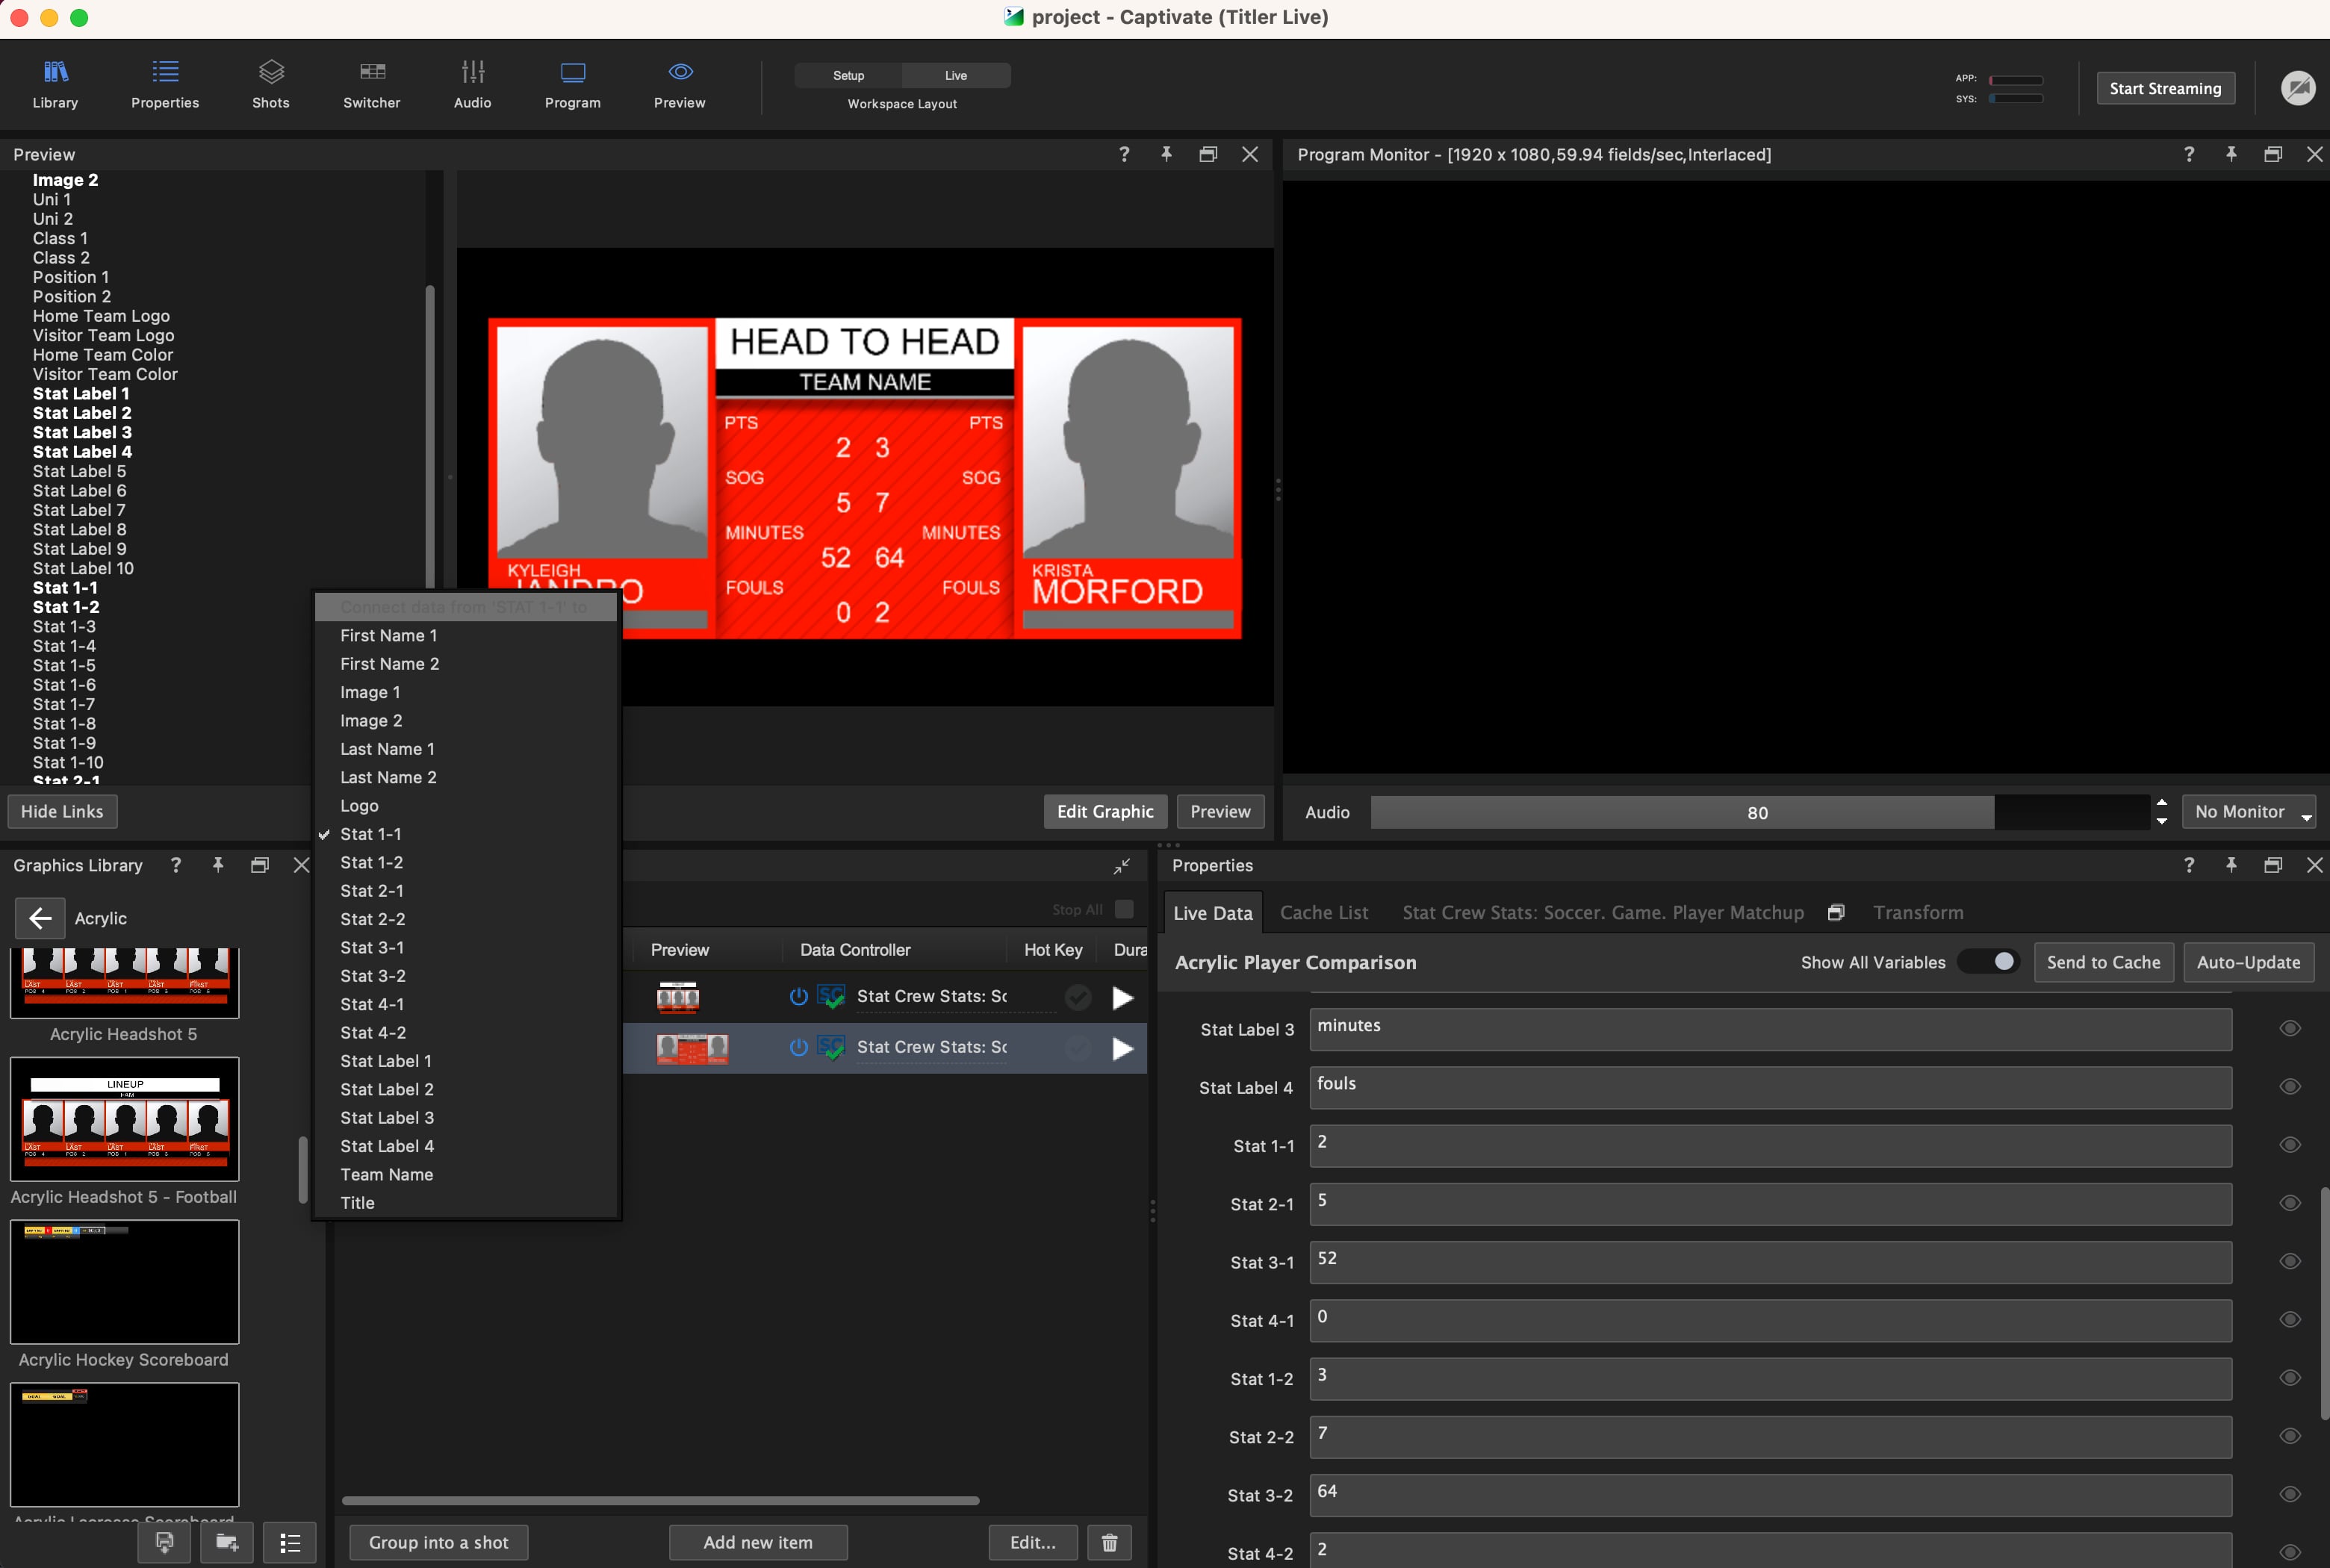Choose Stat 1-2 in the link menu

tap(467, 862)
